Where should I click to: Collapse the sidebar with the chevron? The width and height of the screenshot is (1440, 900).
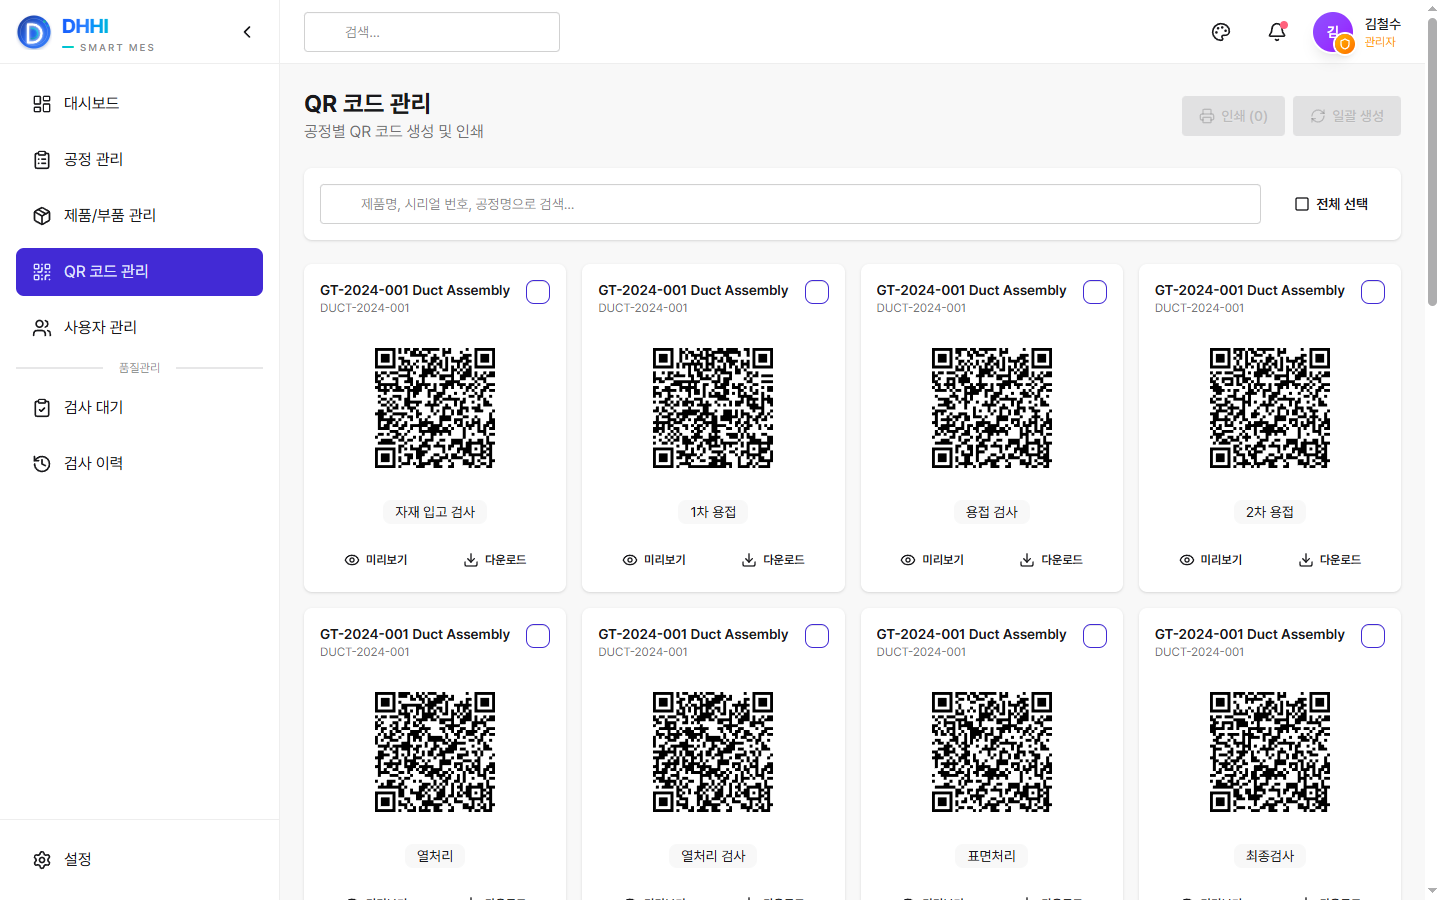pyautogui.click(x=247, y=32)
